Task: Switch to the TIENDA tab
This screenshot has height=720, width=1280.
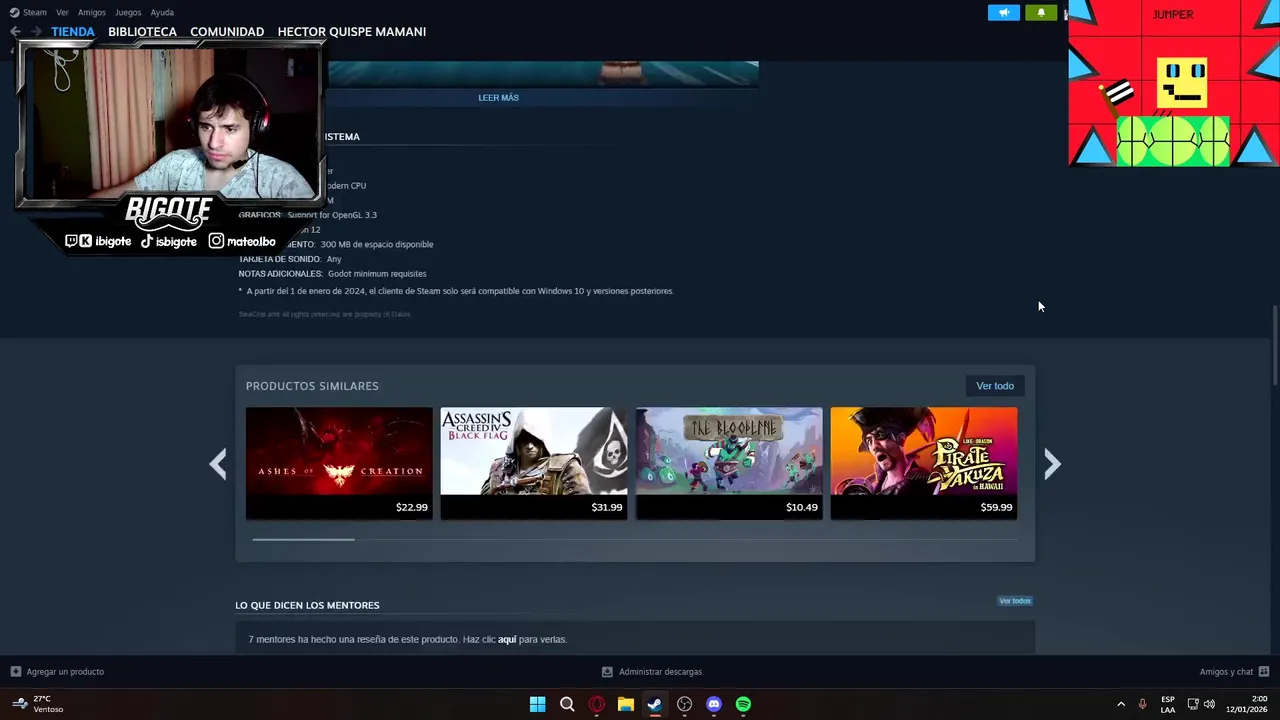Action: point(73,31)
